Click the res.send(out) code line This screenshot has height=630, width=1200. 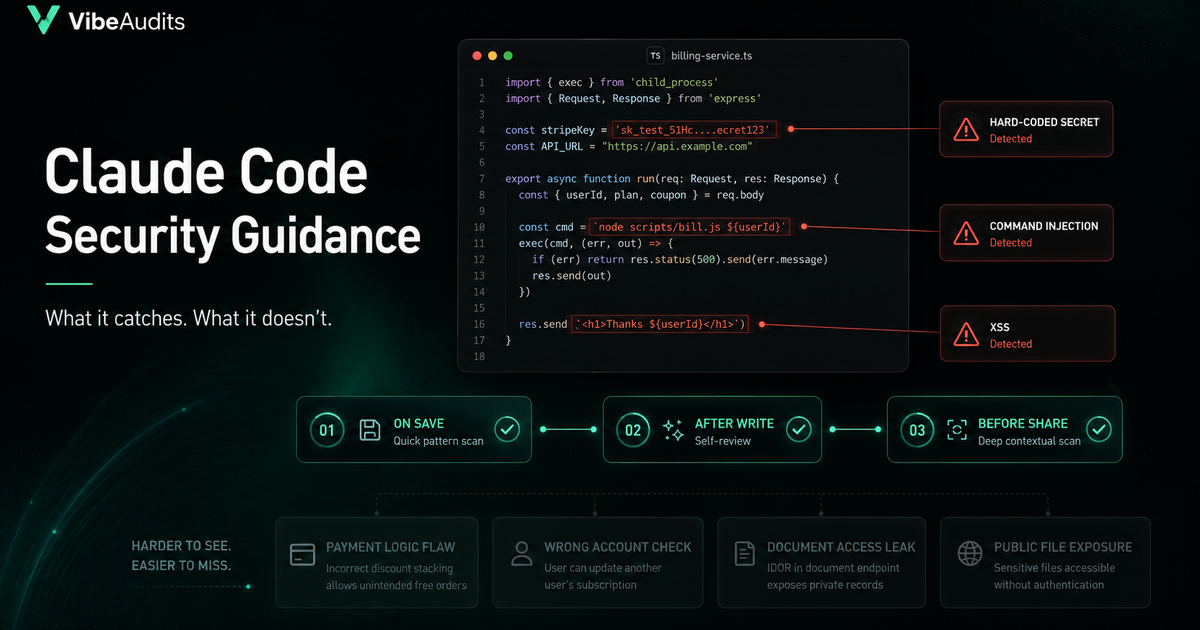[571, 276]
